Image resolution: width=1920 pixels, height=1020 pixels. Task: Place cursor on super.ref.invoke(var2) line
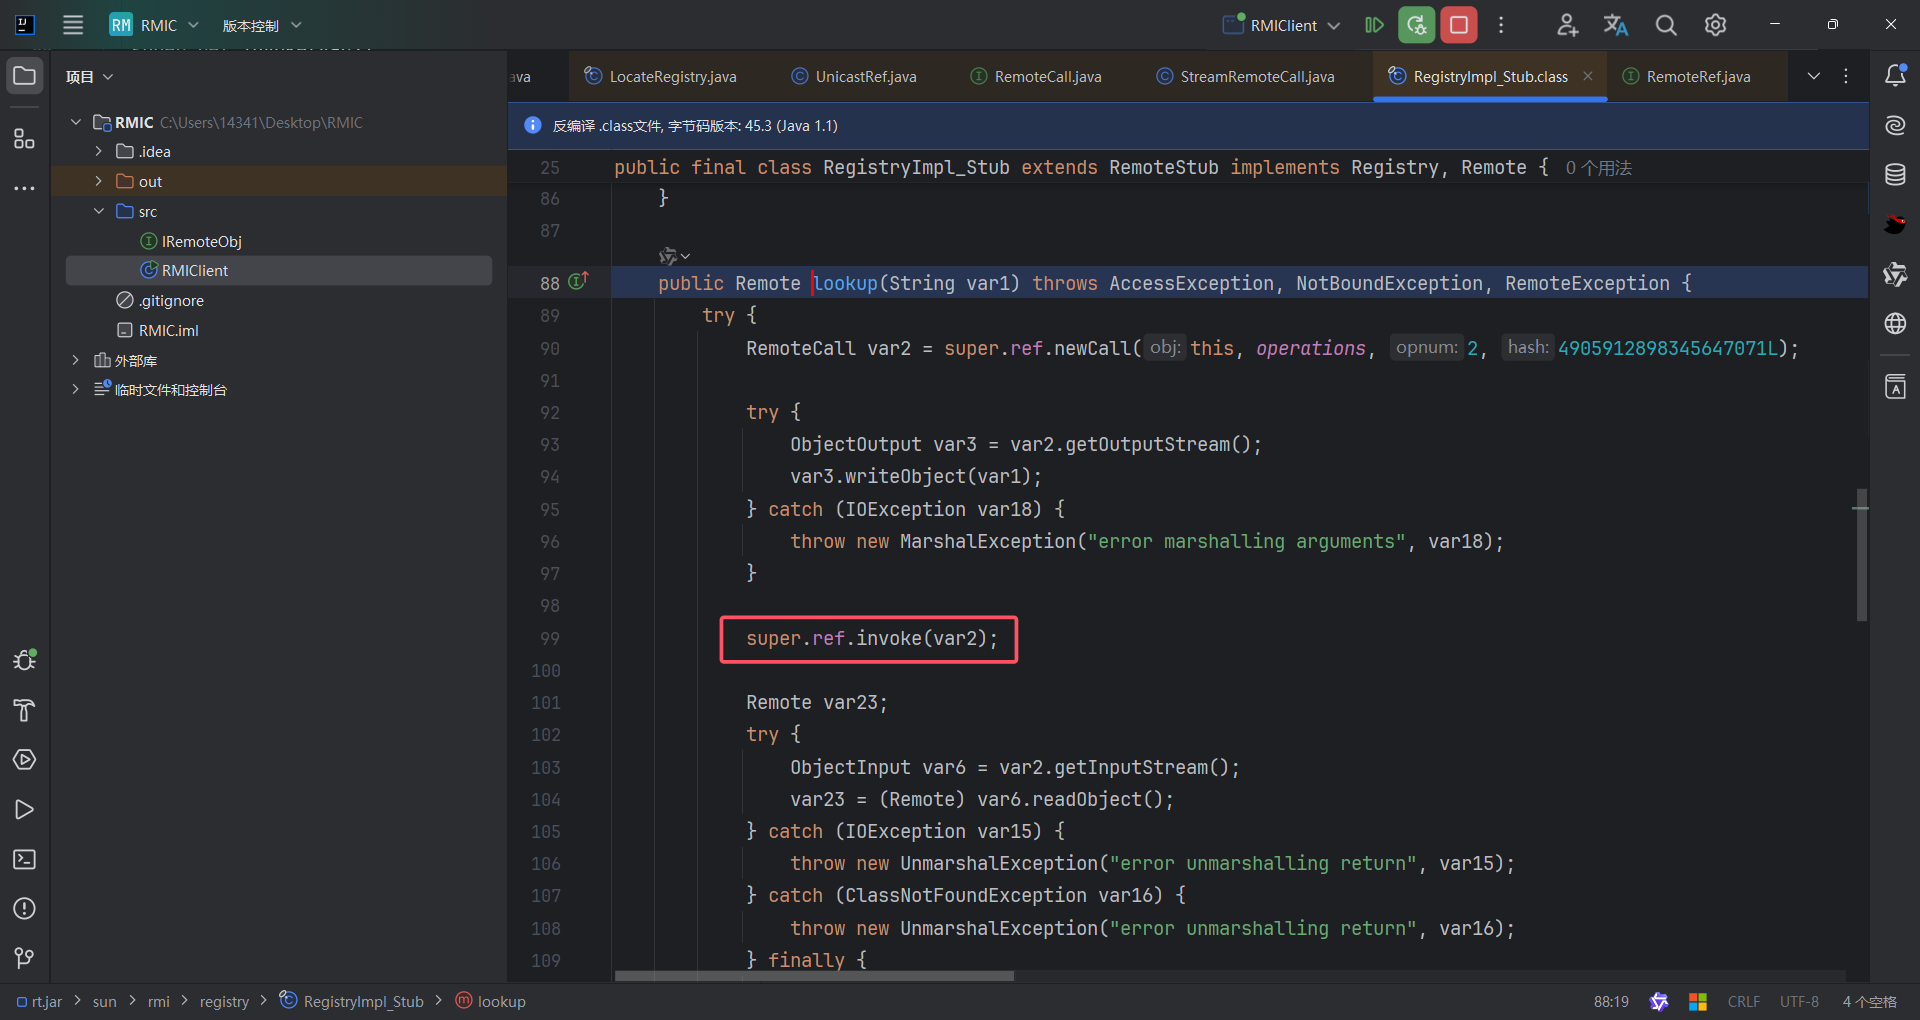pyautogui.click(x=871, y=639)
